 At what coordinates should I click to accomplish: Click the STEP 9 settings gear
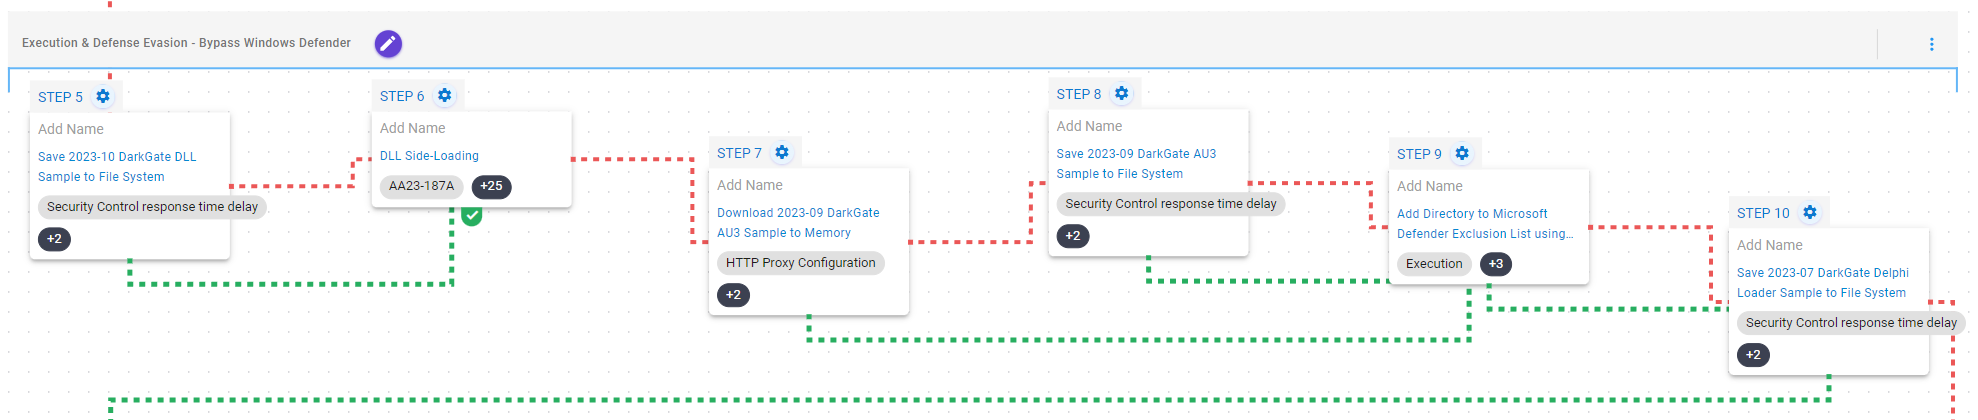pyautogui.click(x=1462, y=154)
